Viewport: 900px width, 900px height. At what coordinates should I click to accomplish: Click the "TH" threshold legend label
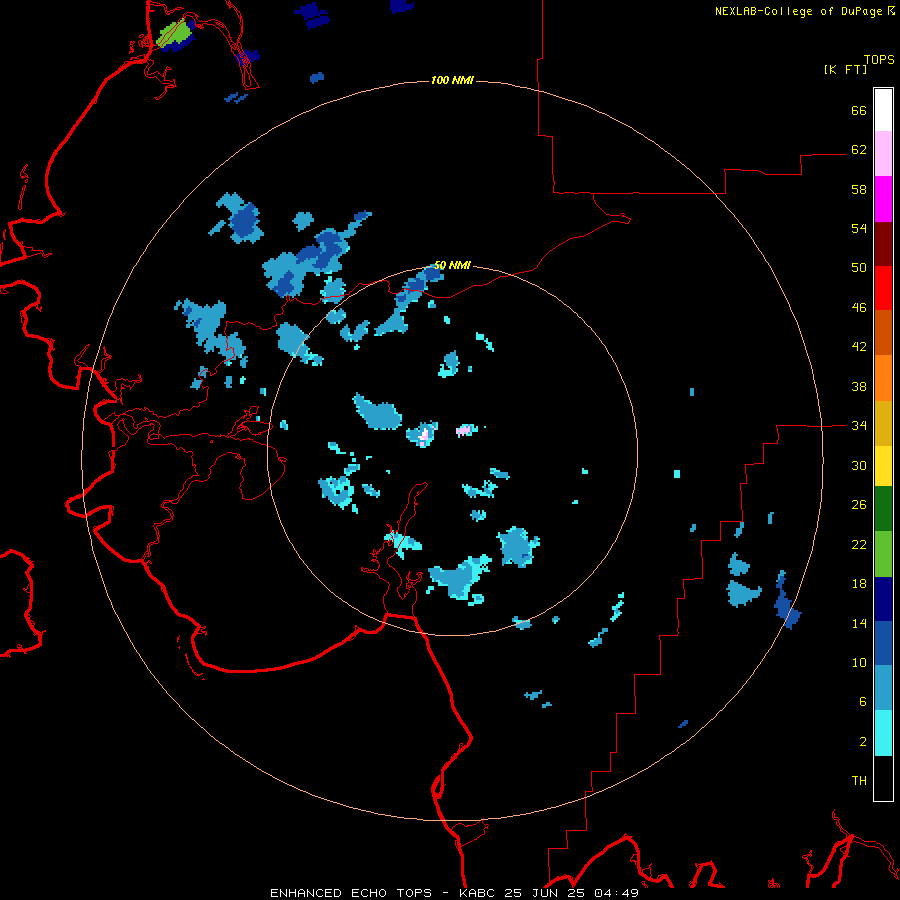click(x=859, y=780)
